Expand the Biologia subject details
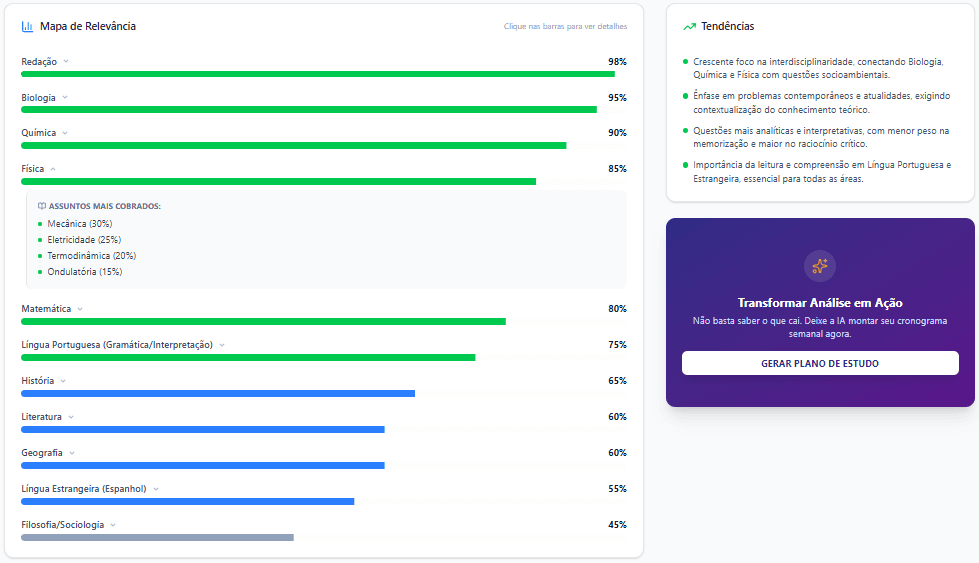 click(x=65, y=98)
